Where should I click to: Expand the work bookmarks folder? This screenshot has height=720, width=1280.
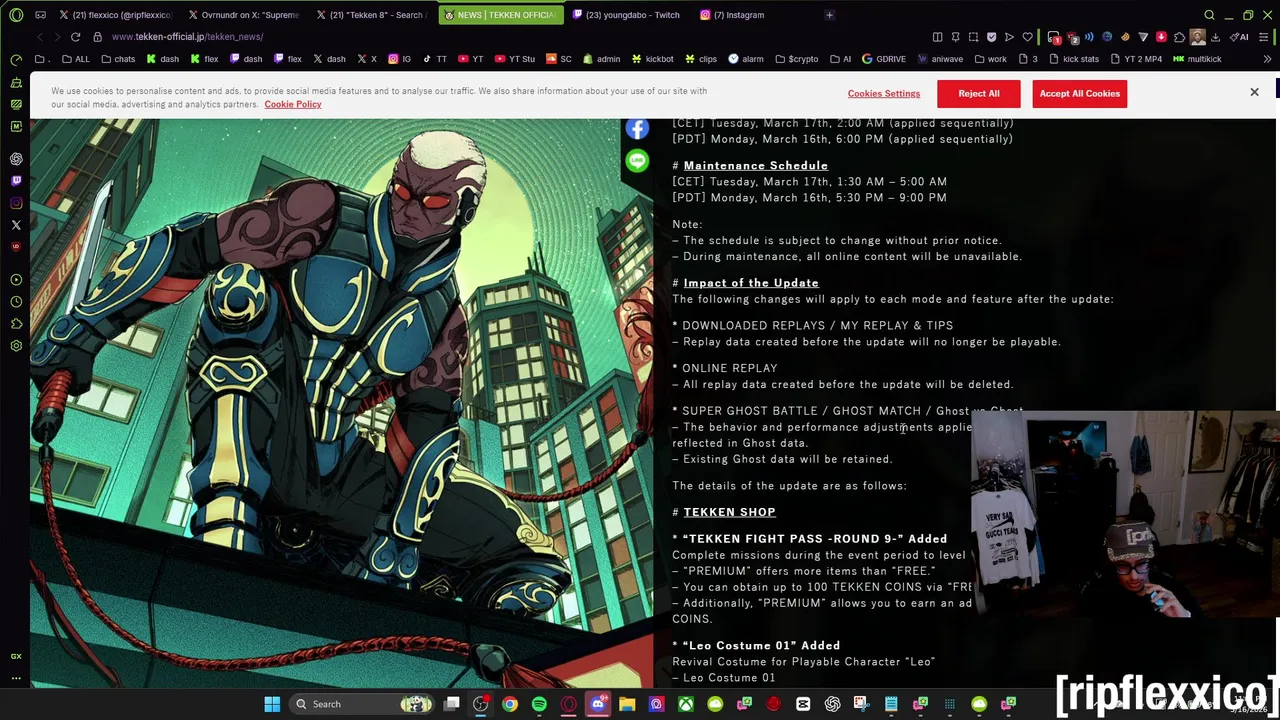pos(989,59)
